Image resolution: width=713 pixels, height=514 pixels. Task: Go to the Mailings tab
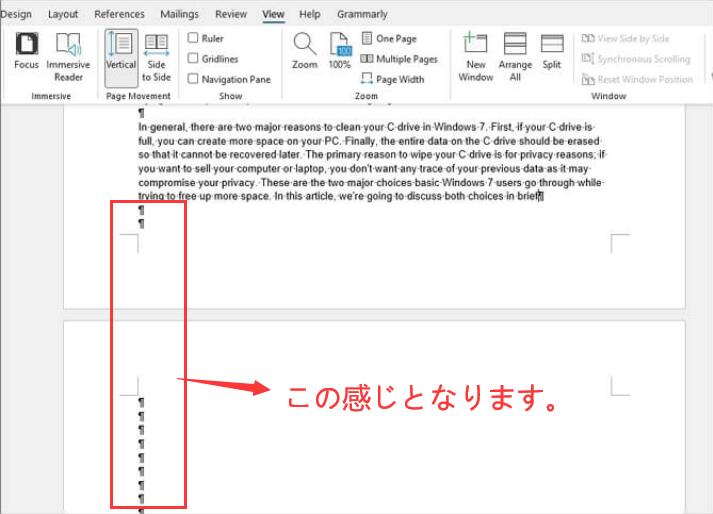coord(179,14)
